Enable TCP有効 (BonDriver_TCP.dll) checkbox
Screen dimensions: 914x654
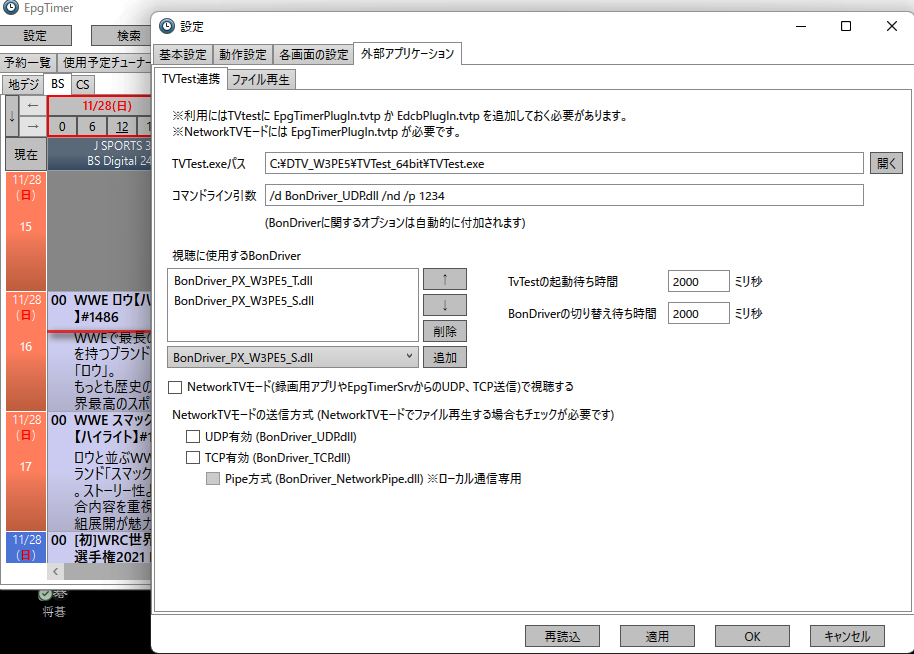[x=193, y=458]
